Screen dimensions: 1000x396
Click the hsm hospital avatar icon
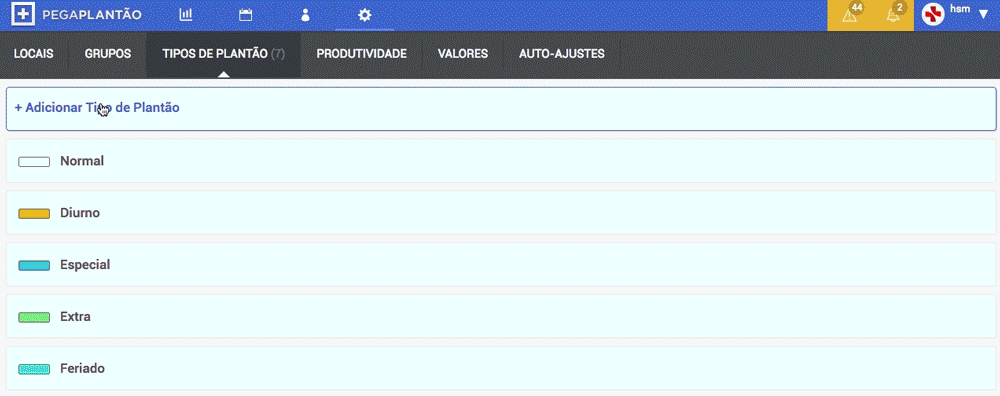[x=933, y=14]
